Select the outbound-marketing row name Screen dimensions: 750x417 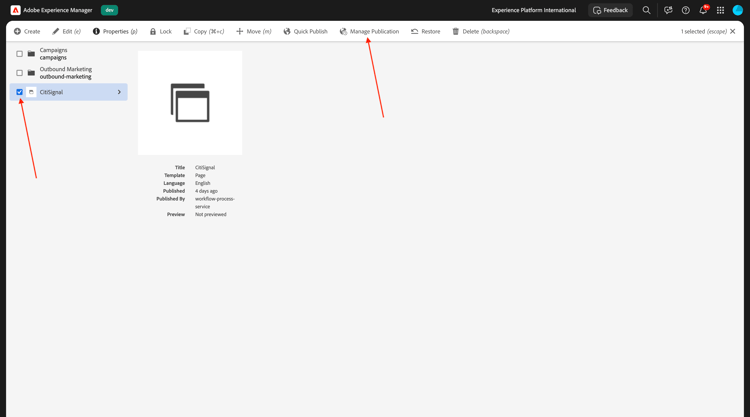coord(66,77)
